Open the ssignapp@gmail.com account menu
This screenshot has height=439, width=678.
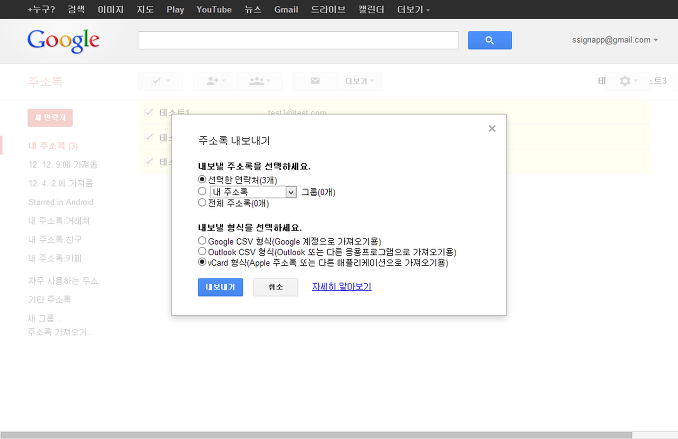614,40
